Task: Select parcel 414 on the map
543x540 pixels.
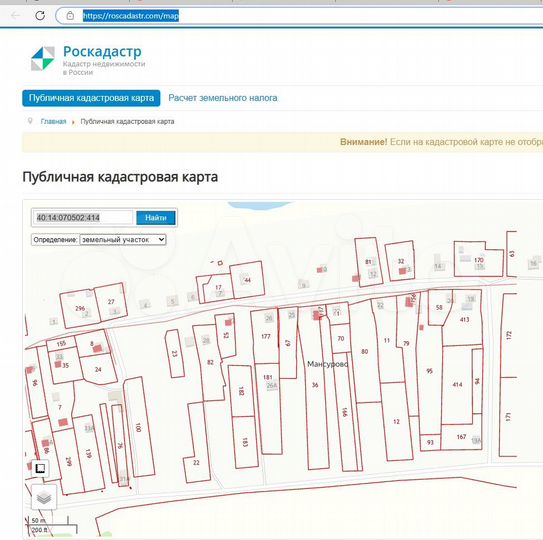Action: [457, 384]
